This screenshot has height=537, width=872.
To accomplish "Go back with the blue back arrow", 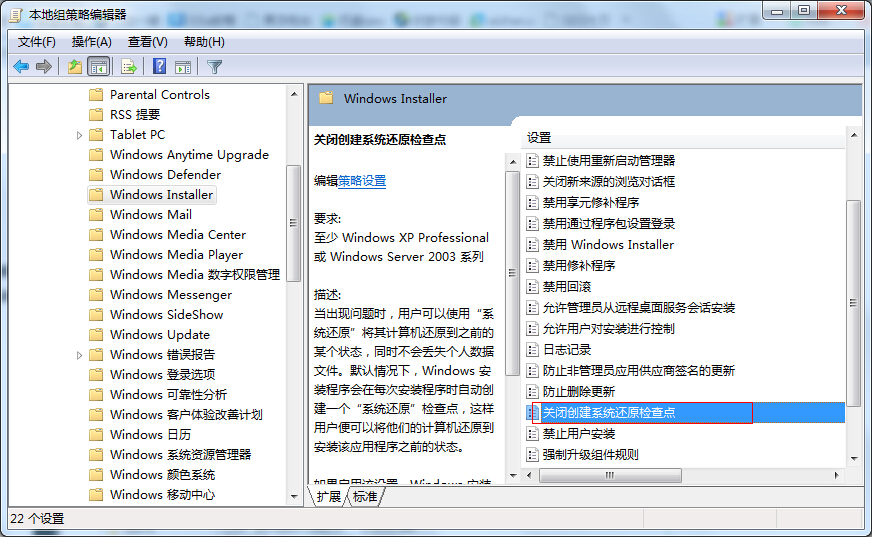I will coord(21,67).
